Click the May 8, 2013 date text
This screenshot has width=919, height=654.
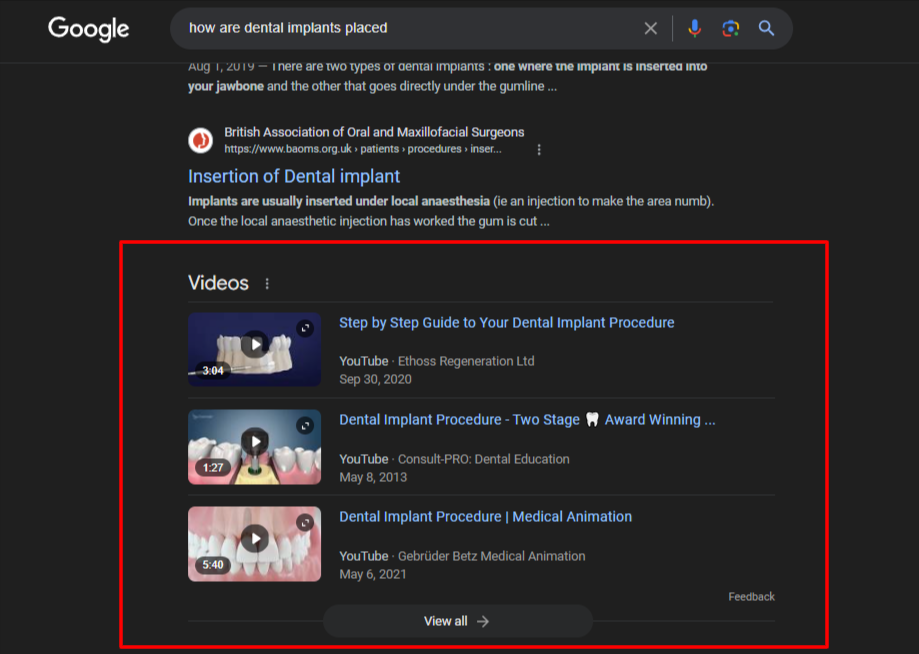click(x=373, y=478)
